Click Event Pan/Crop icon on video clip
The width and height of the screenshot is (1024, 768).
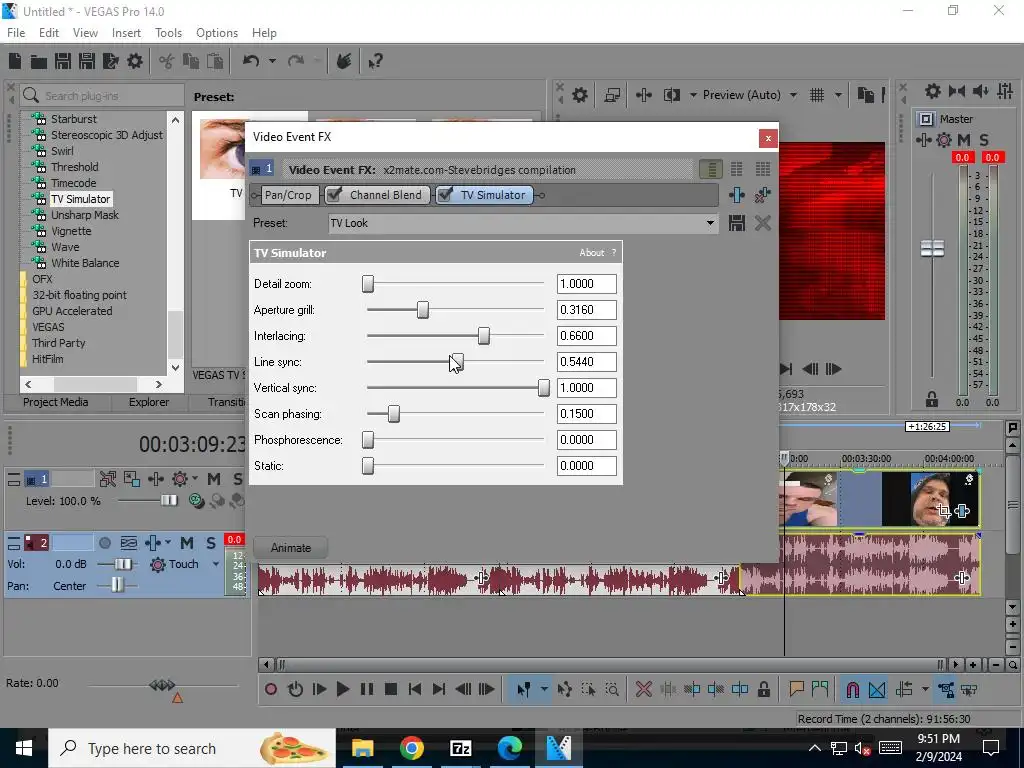click(x=943, y=511)
